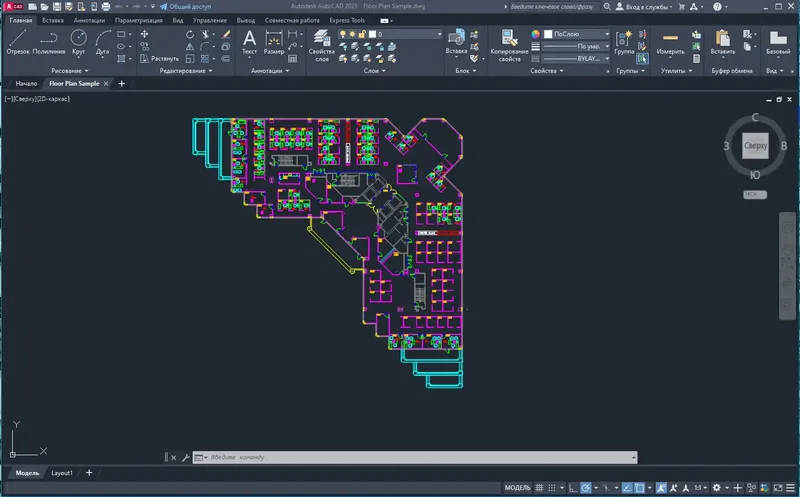800x497 pixels.
Task: Select the Полилиния polyline tool
Action: [x=49, y=42]
